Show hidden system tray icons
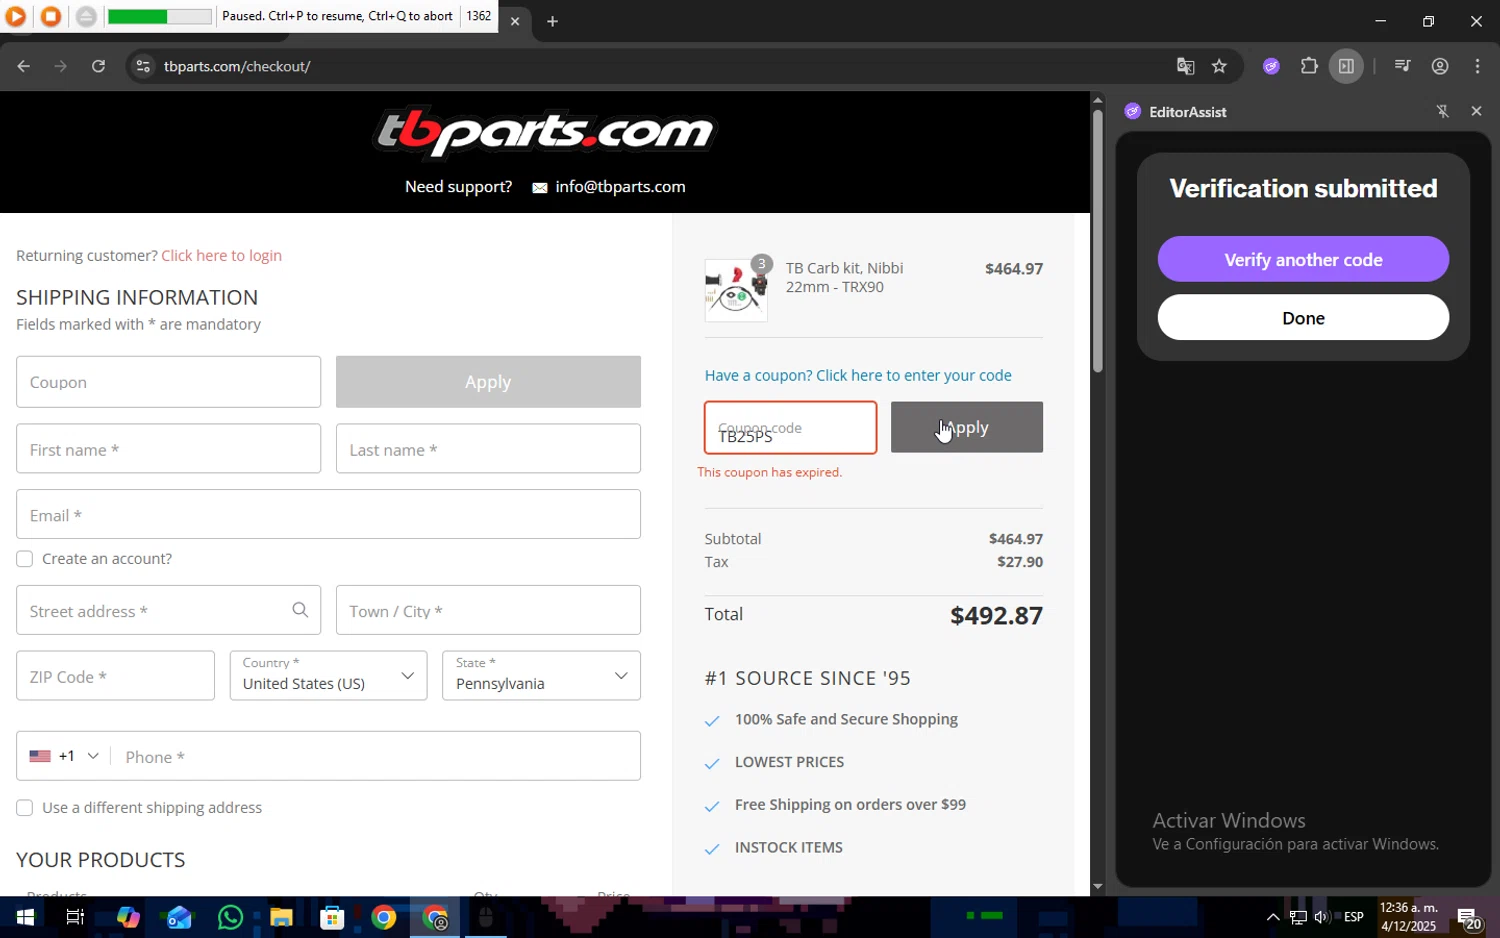The height and width of the screenshot is (938, 1500). click(x=1273, y=917)
